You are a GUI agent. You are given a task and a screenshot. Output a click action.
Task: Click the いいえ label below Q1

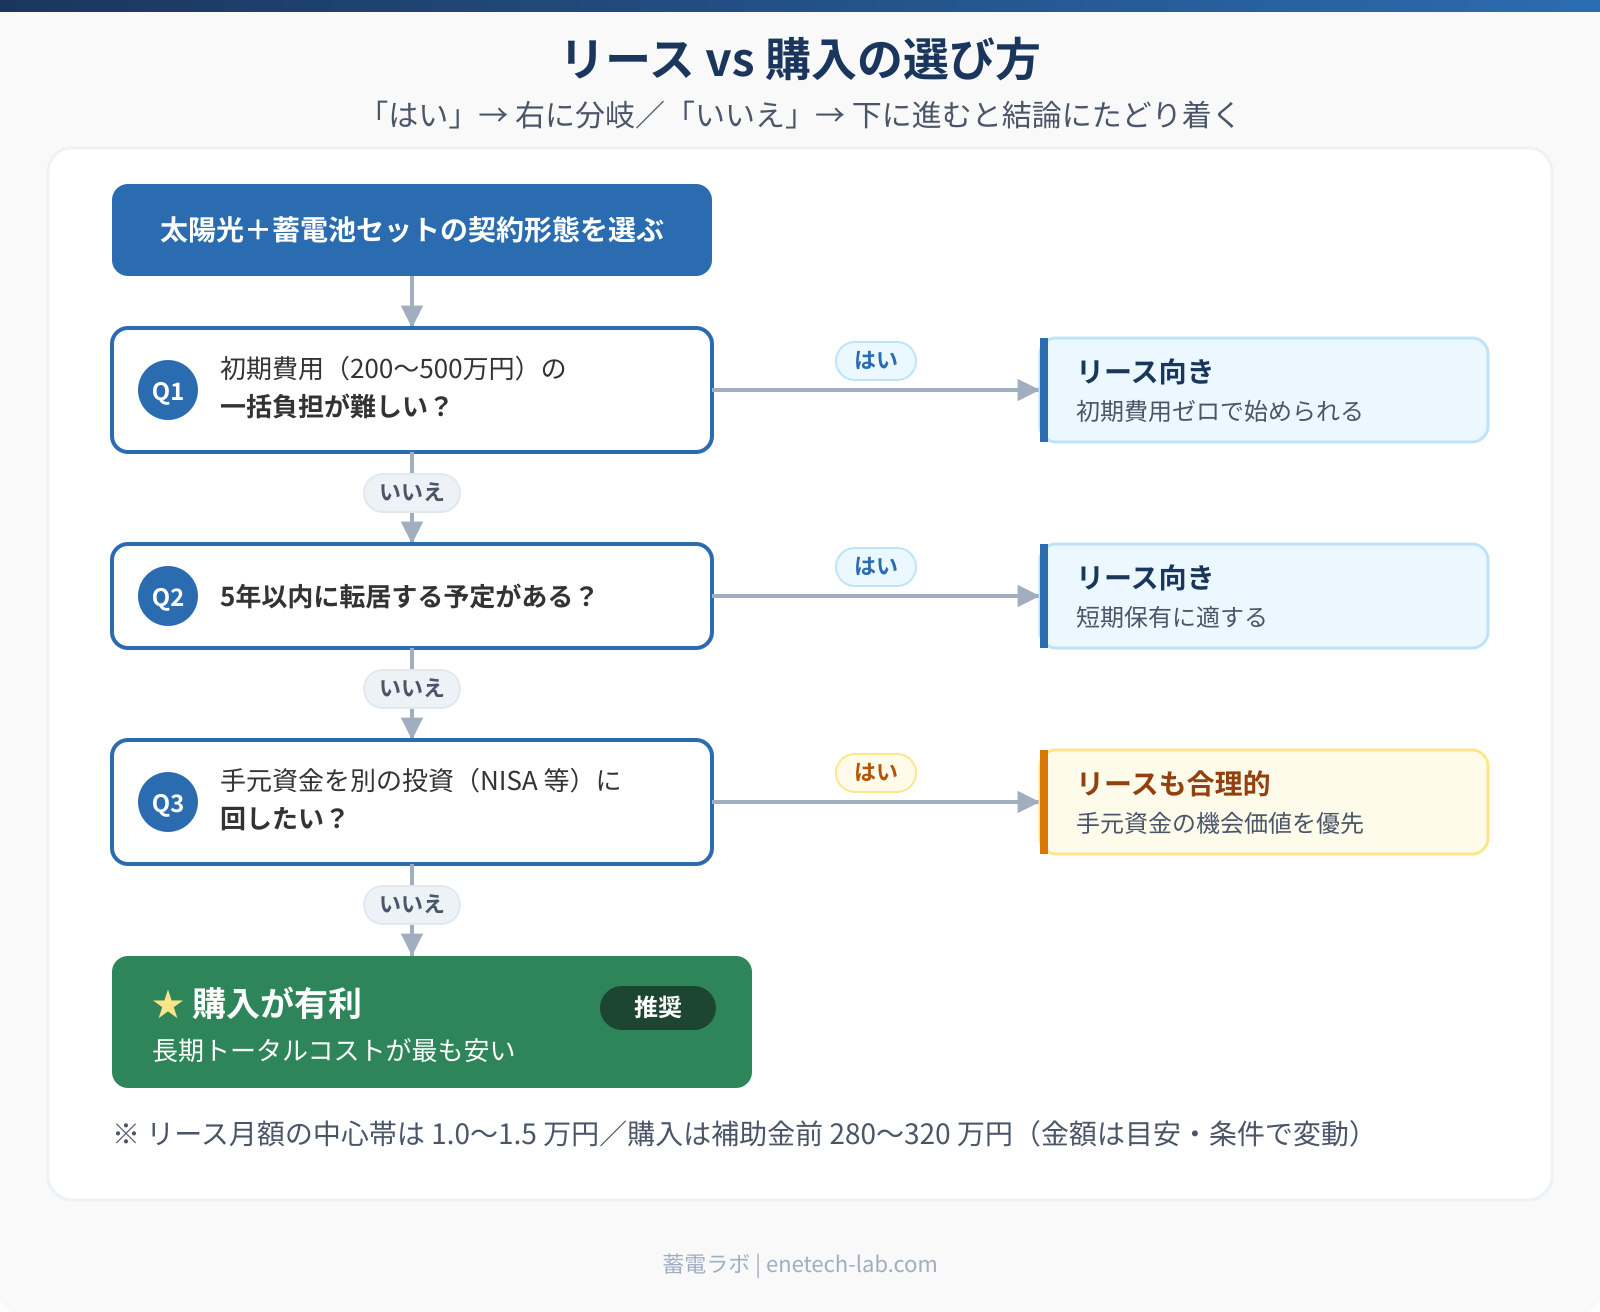click(412, 492)
